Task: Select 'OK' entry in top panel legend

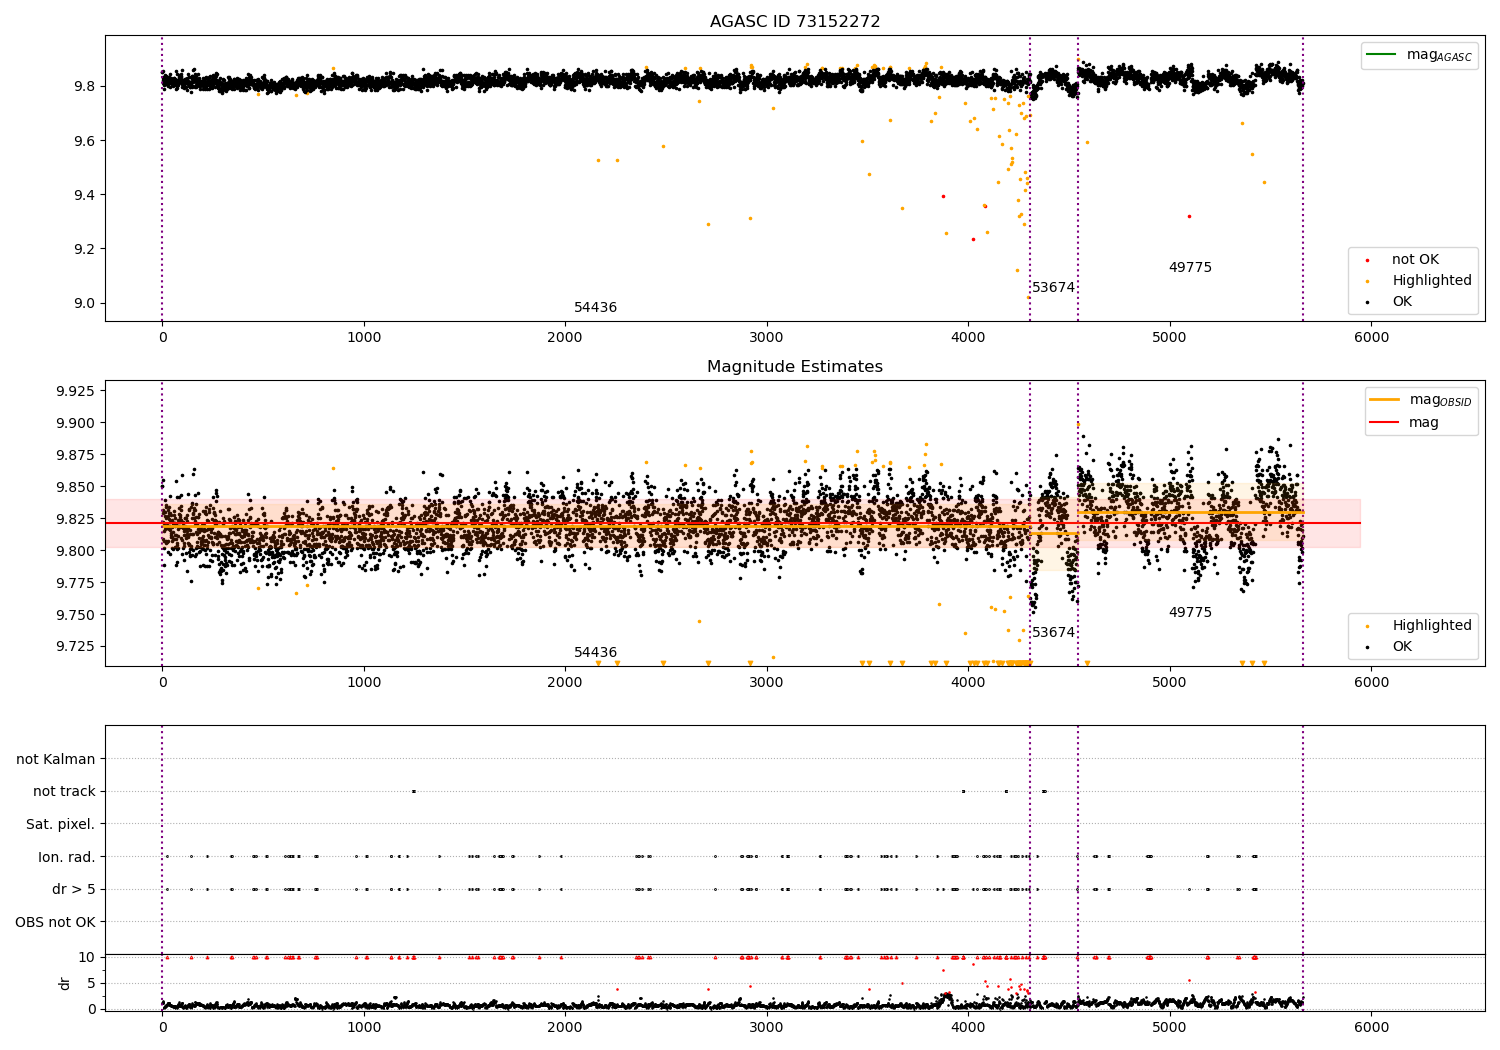Action: click(1402, 302)
